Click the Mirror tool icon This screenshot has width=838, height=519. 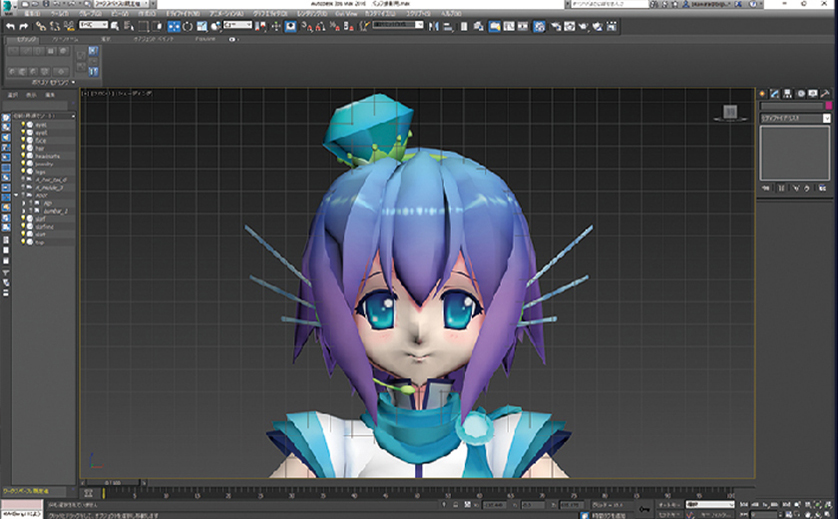pyautogui.click(x=433, y=26)
